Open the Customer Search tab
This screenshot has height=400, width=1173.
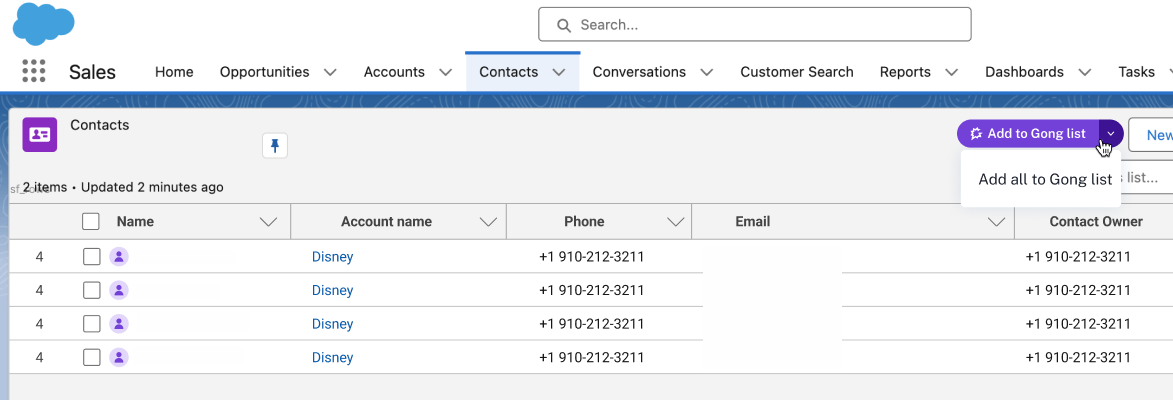pos(797,72)
